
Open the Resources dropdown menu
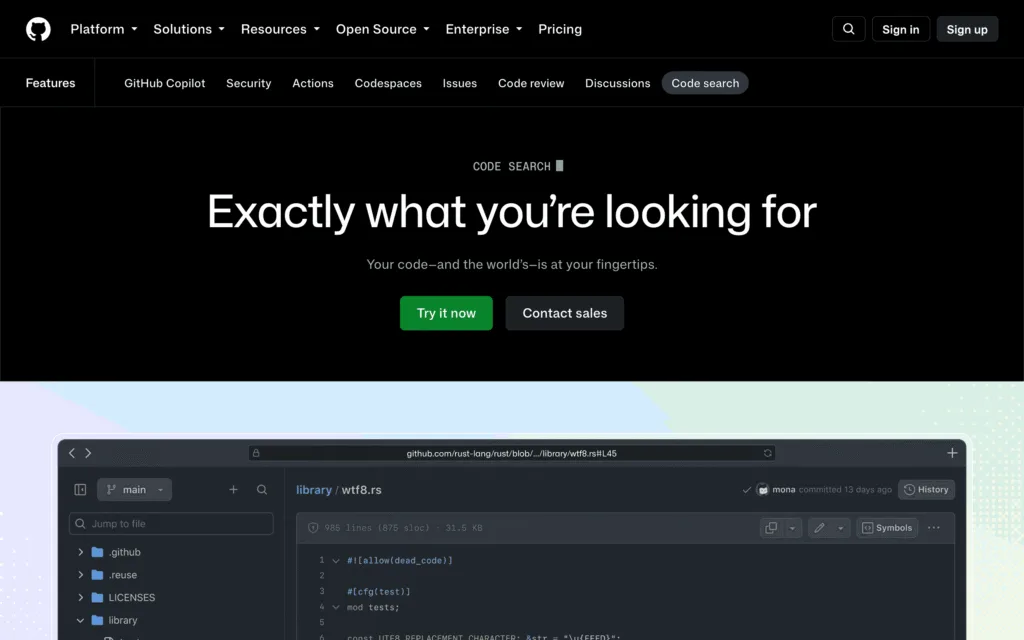(x=280, y=29)
